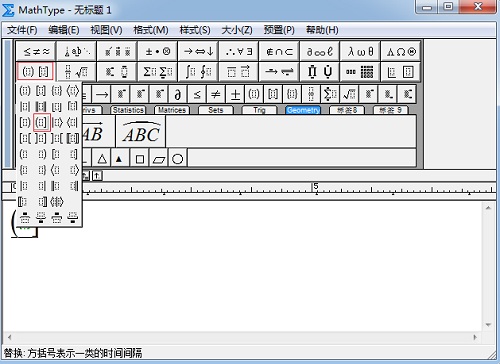Open the integral templates palette

click(x=198, y=71)
